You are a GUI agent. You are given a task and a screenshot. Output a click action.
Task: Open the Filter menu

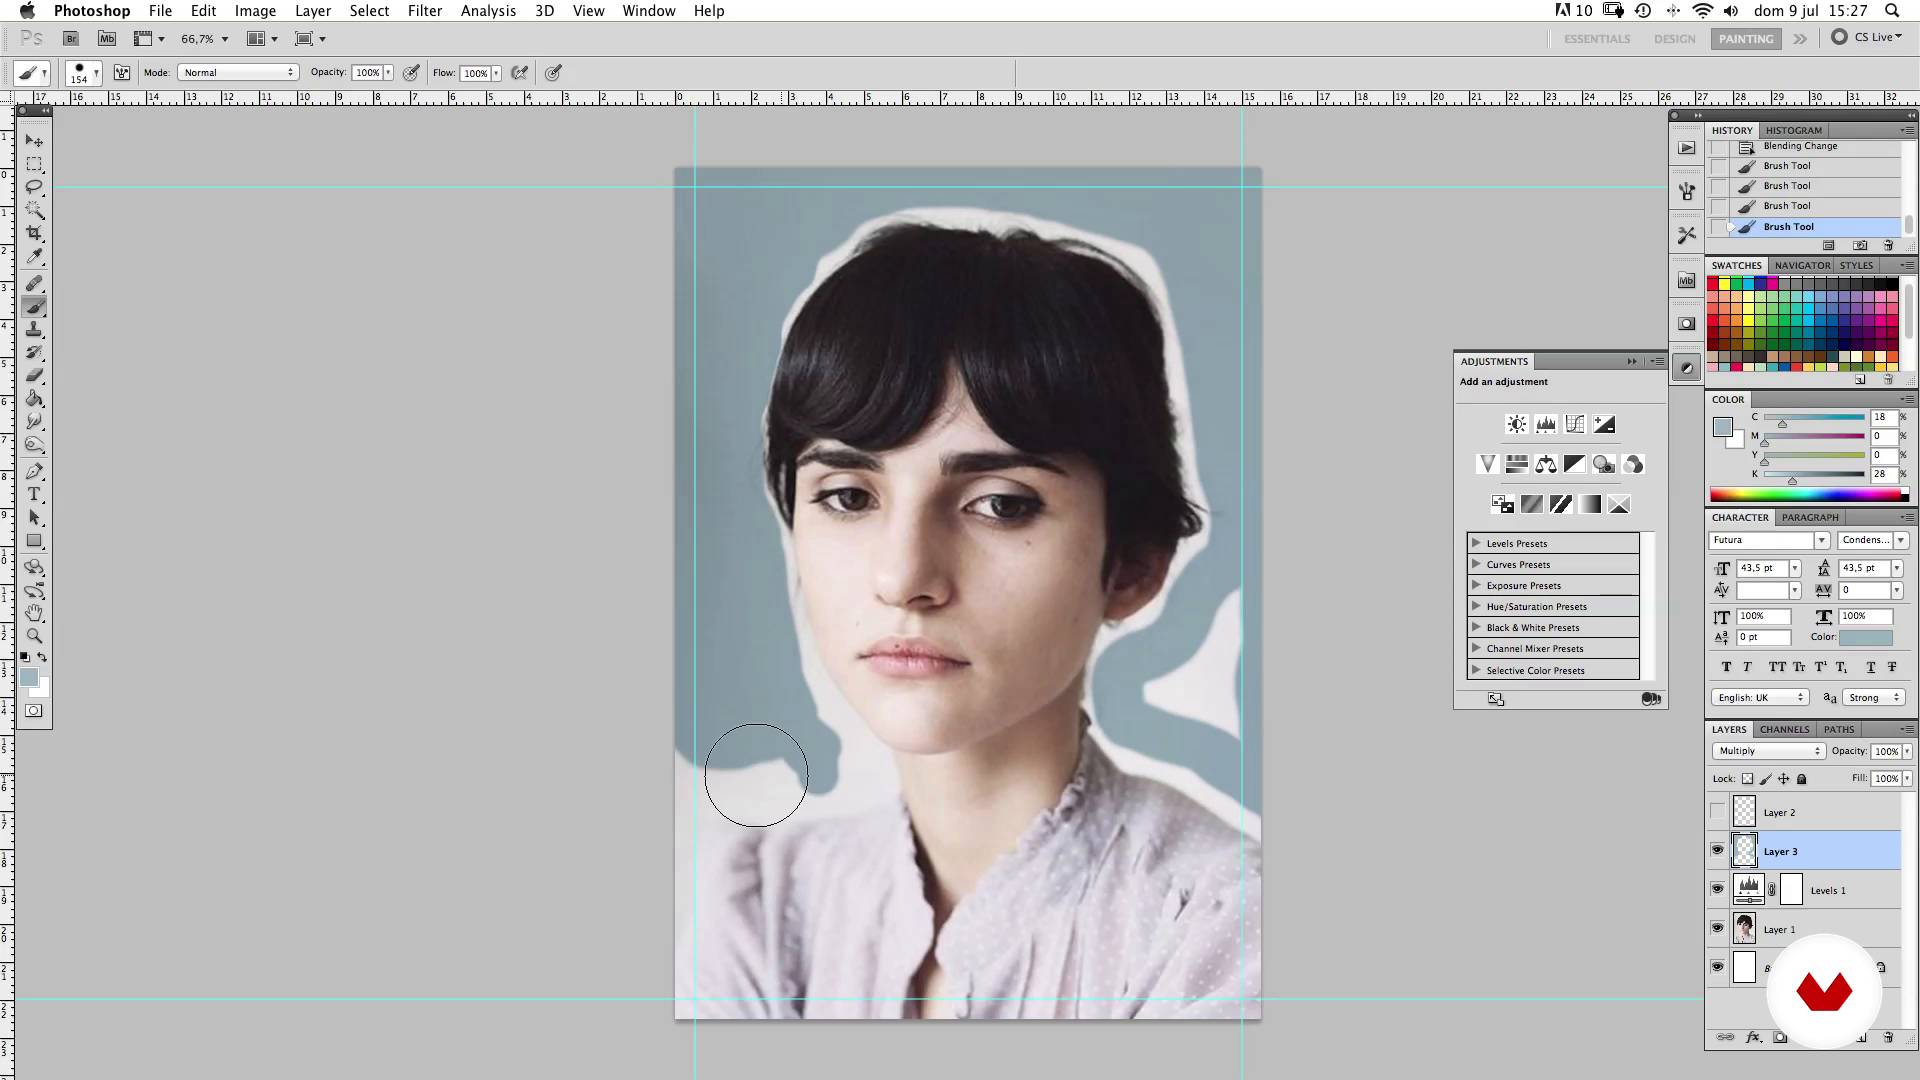(424, 11)
